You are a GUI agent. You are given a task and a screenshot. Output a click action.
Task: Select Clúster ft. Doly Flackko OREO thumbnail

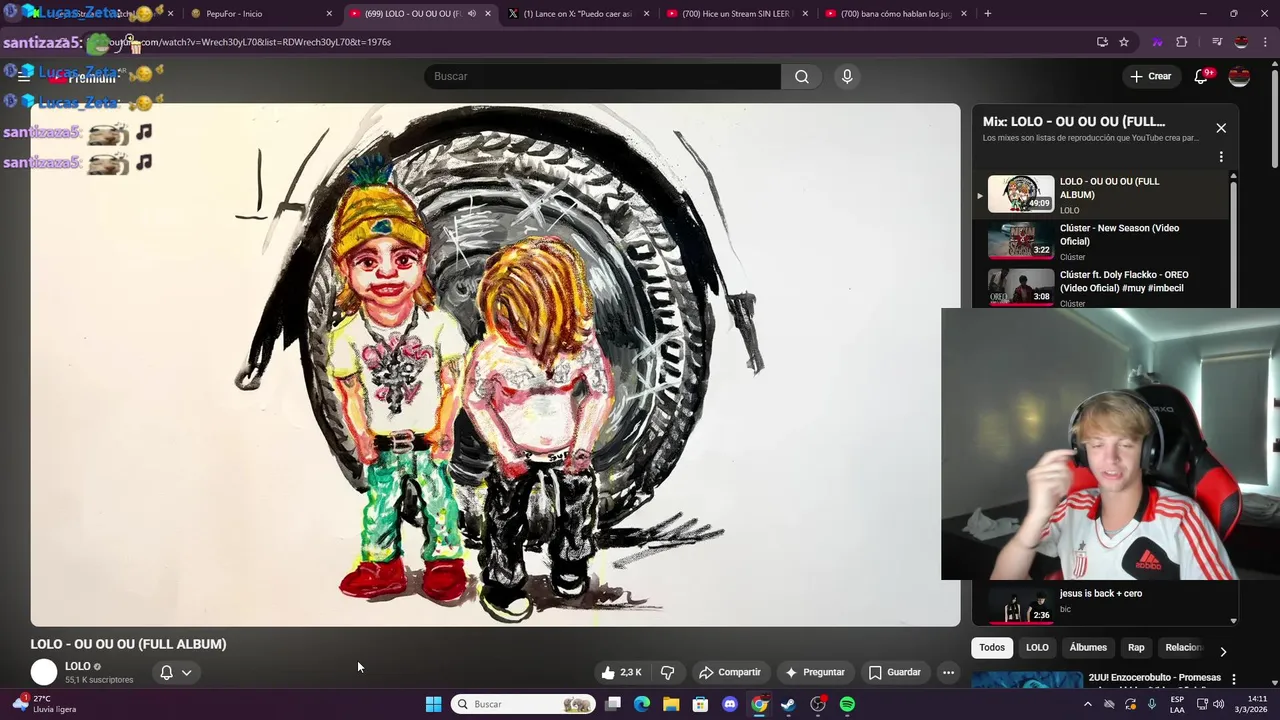point(1021,288)
